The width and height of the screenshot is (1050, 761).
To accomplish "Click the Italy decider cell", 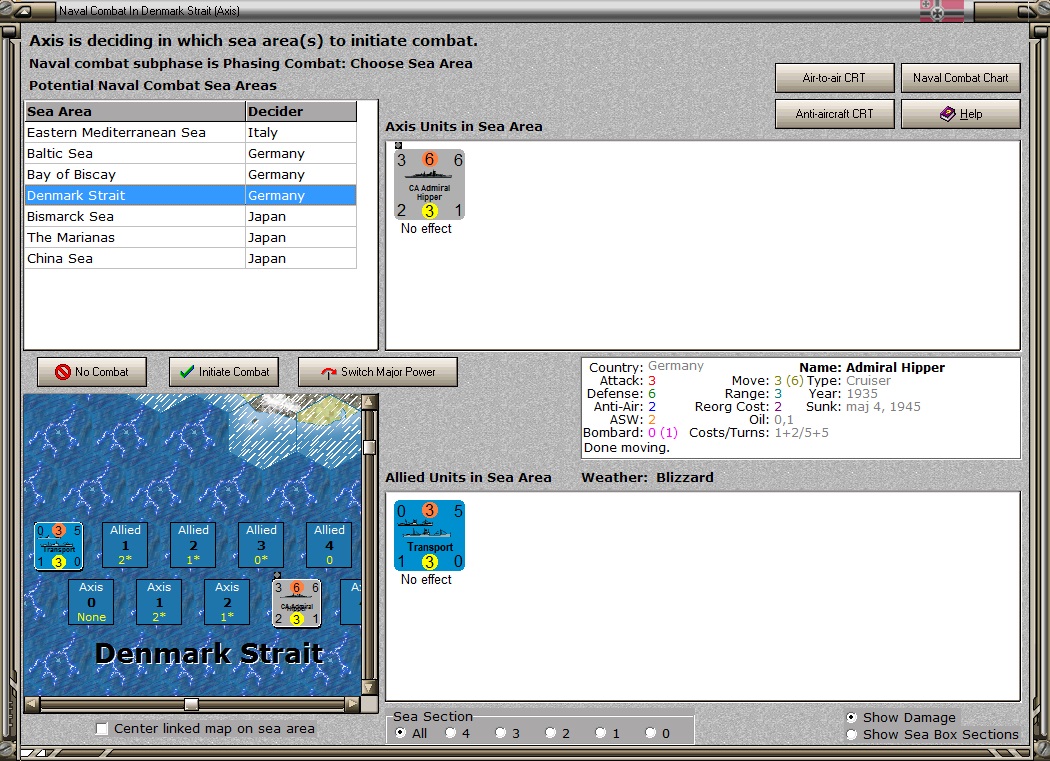I will (301, 133).
